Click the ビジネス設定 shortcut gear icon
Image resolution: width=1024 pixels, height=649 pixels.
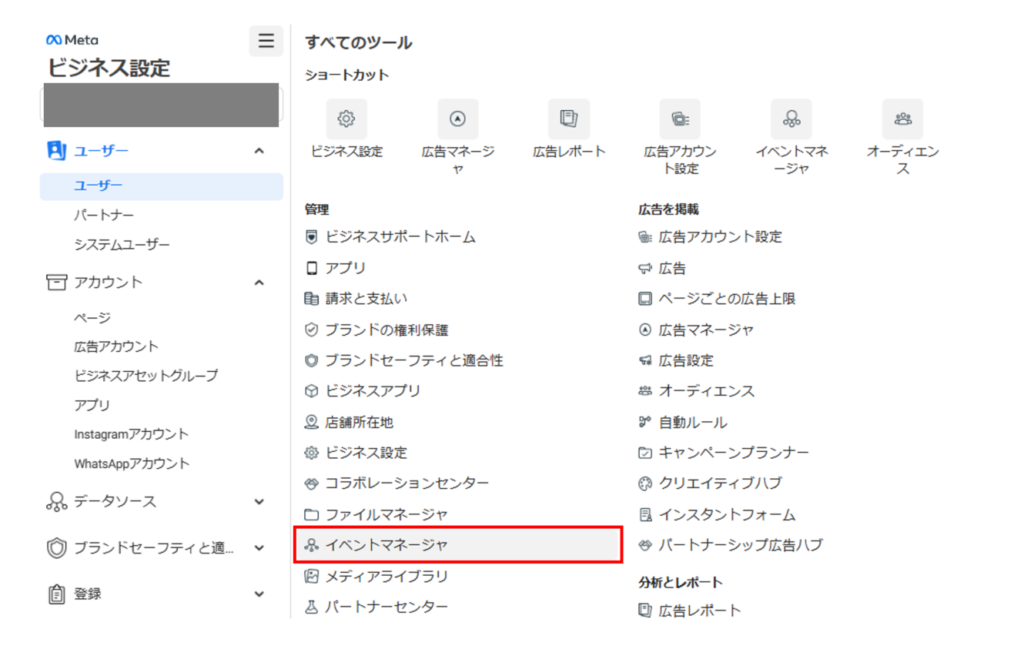click(x=346, y=119)
